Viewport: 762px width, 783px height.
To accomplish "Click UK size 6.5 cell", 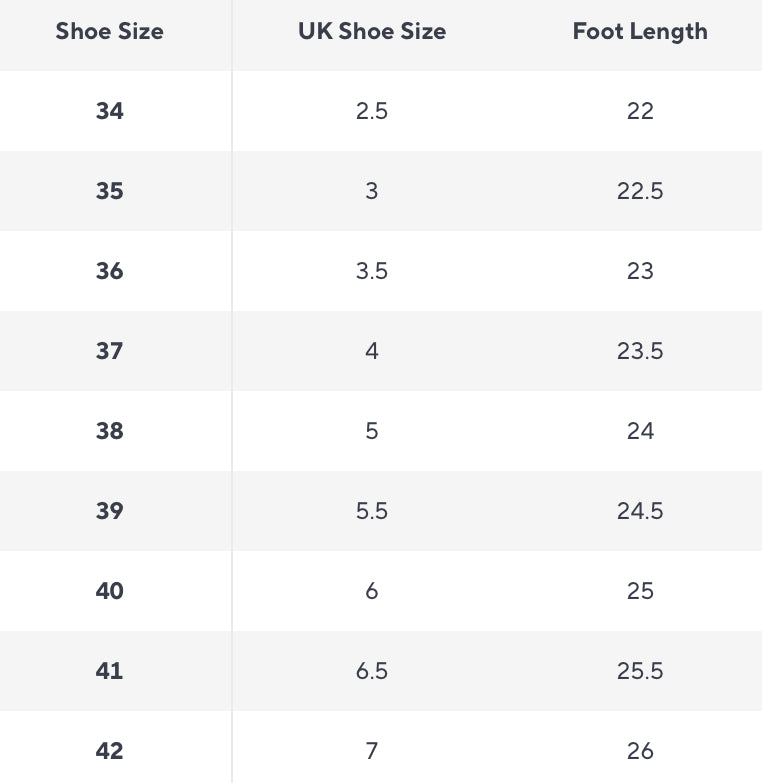I will tap(372, 671).
